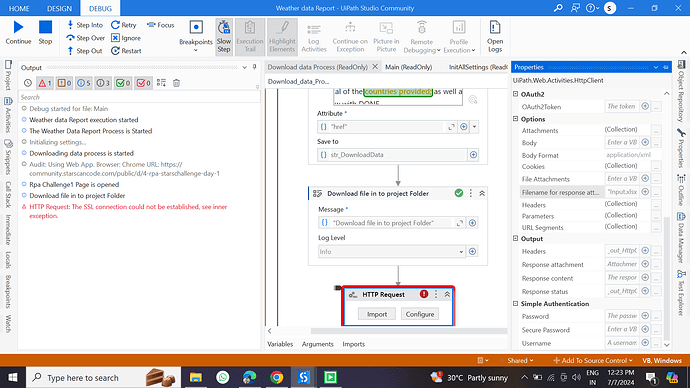Toggle info messages filter showing 5
The image size is (690, 388).
point(84,83)
